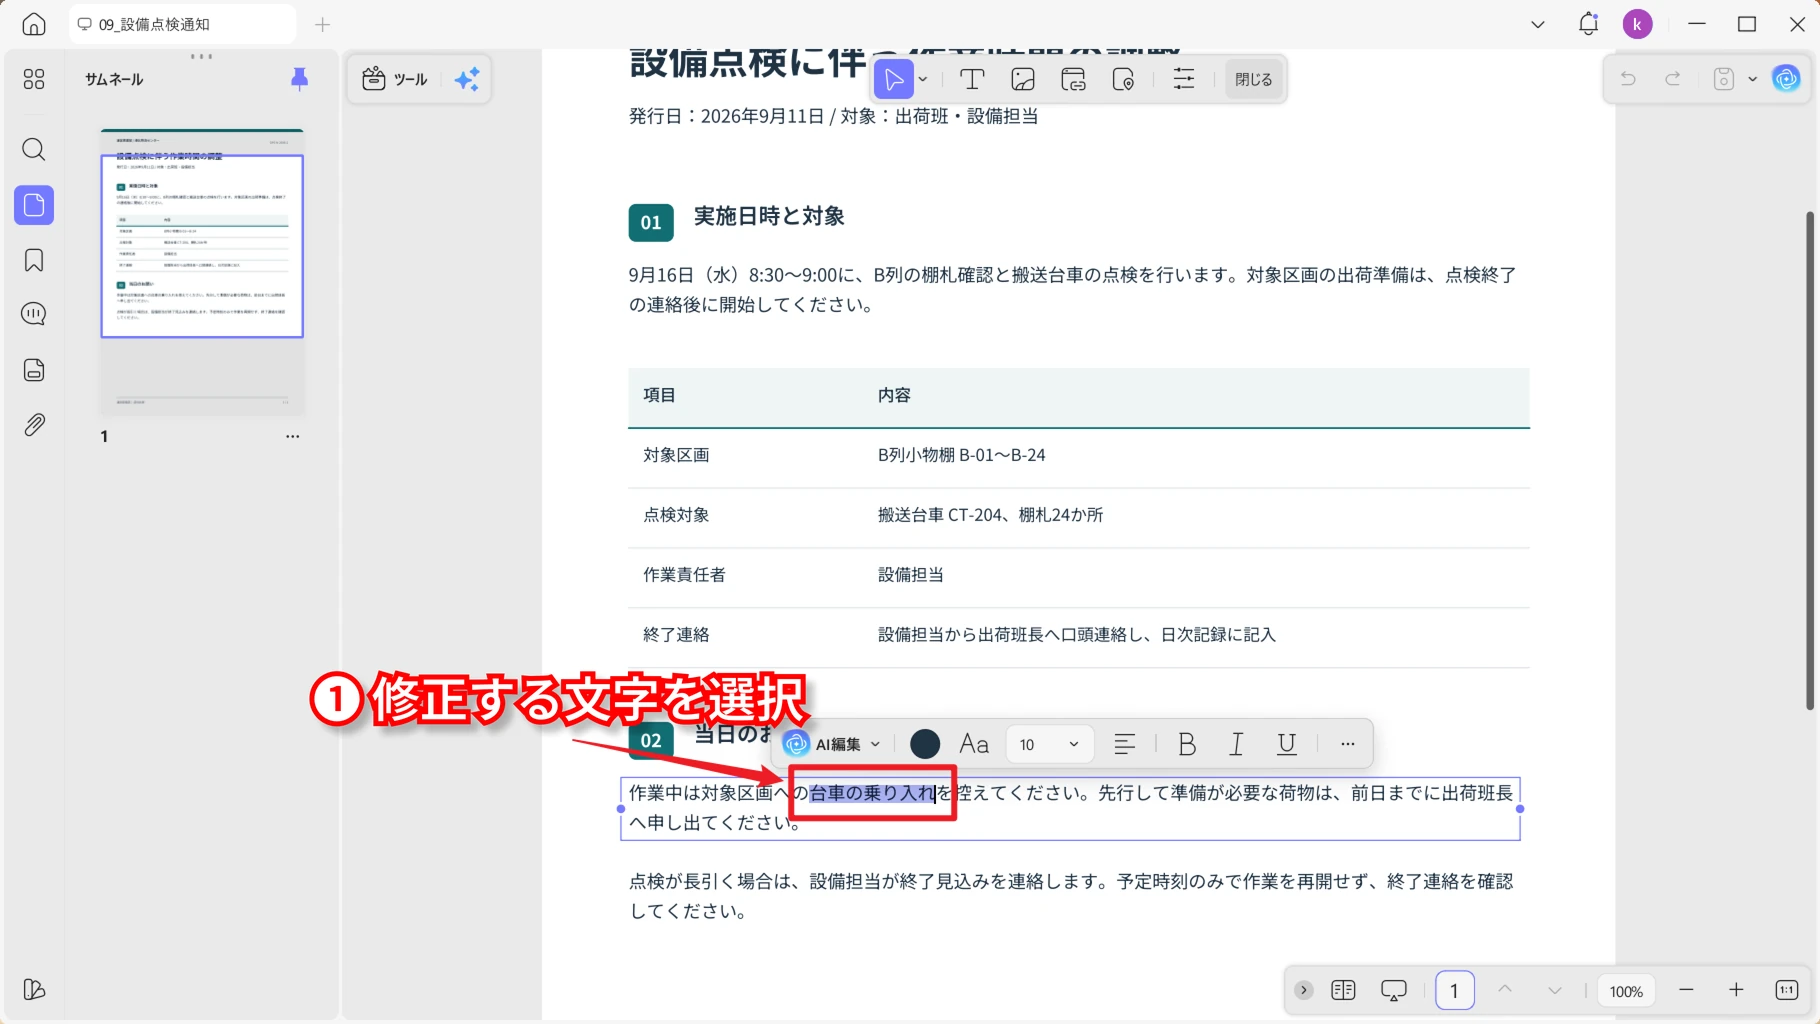Image resolution: width=1820 pixels, height=1024 pixels.
Task: Open the grid dashboard icon in sidebar
Action: point(34,79)
